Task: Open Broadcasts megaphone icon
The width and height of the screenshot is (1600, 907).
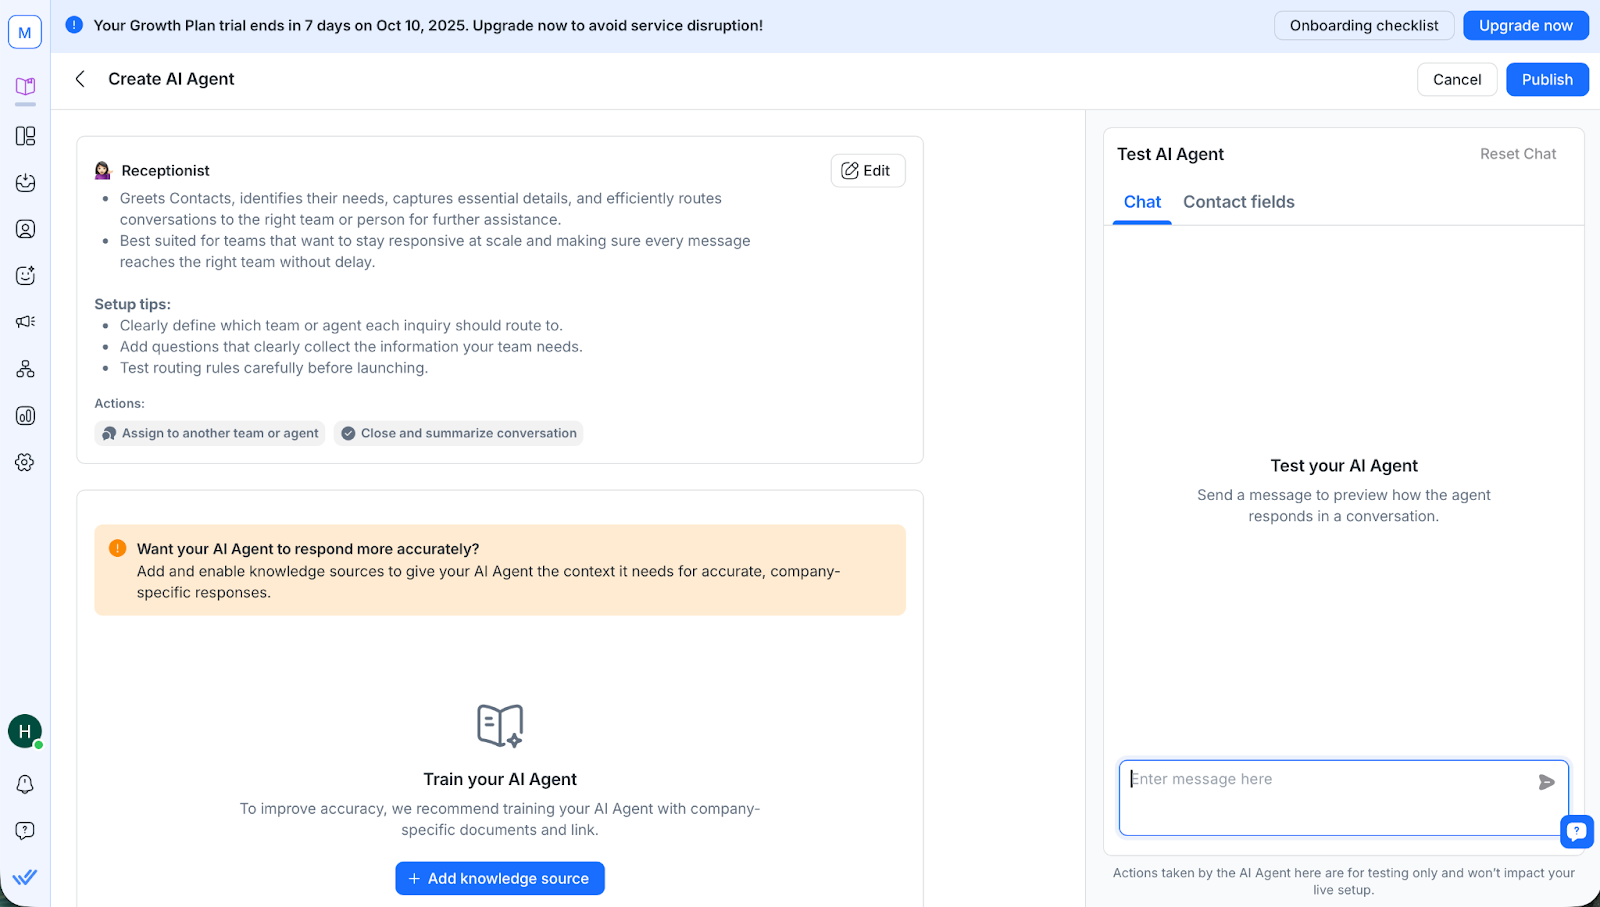Action: click(26, 322)
